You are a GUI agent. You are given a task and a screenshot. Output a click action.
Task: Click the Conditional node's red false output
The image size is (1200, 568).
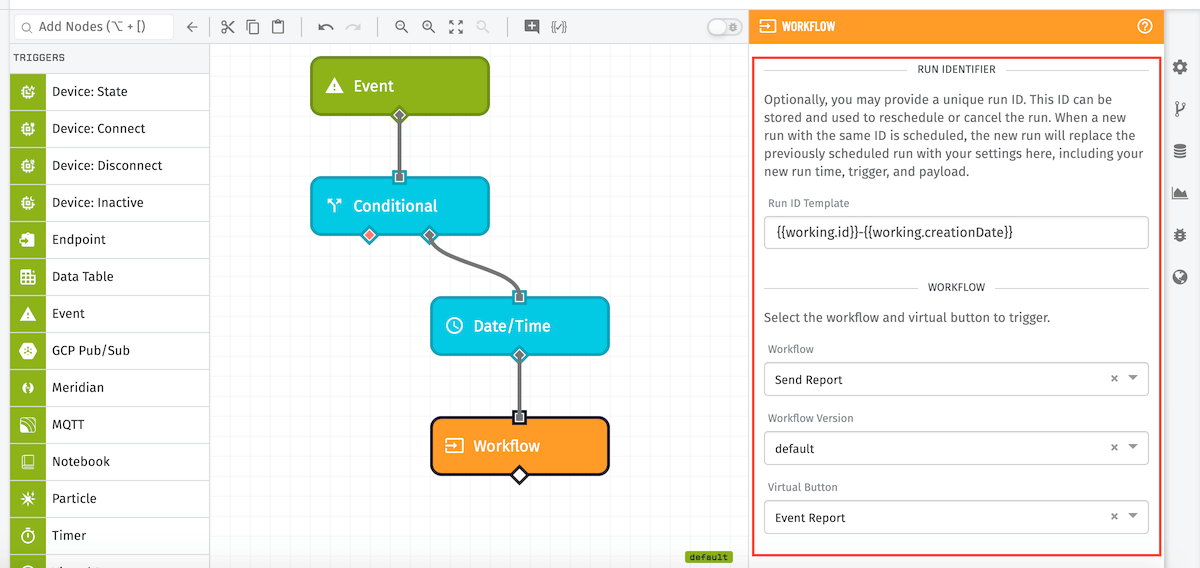369,236
